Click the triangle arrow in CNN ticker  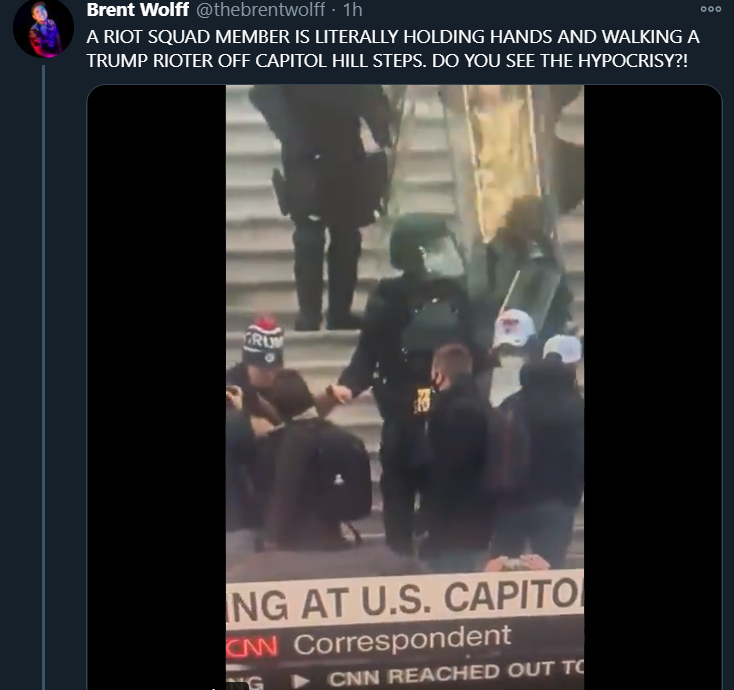(302, 681)
